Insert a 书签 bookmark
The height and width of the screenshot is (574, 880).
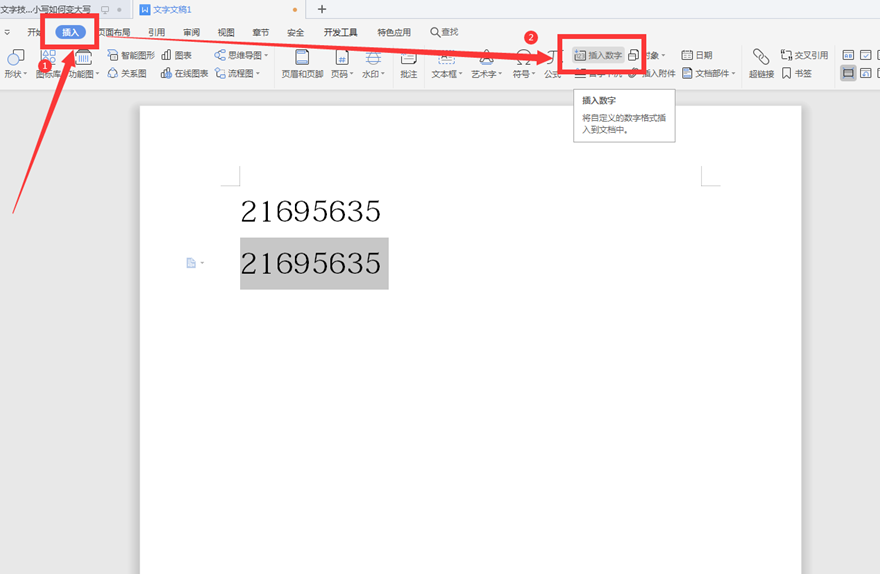tap(796, 74)
